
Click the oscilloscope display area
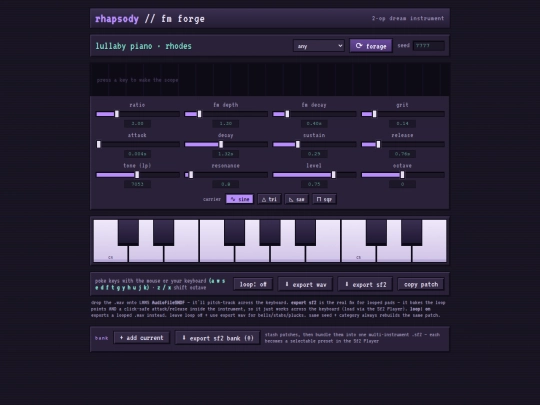(270, 80)
